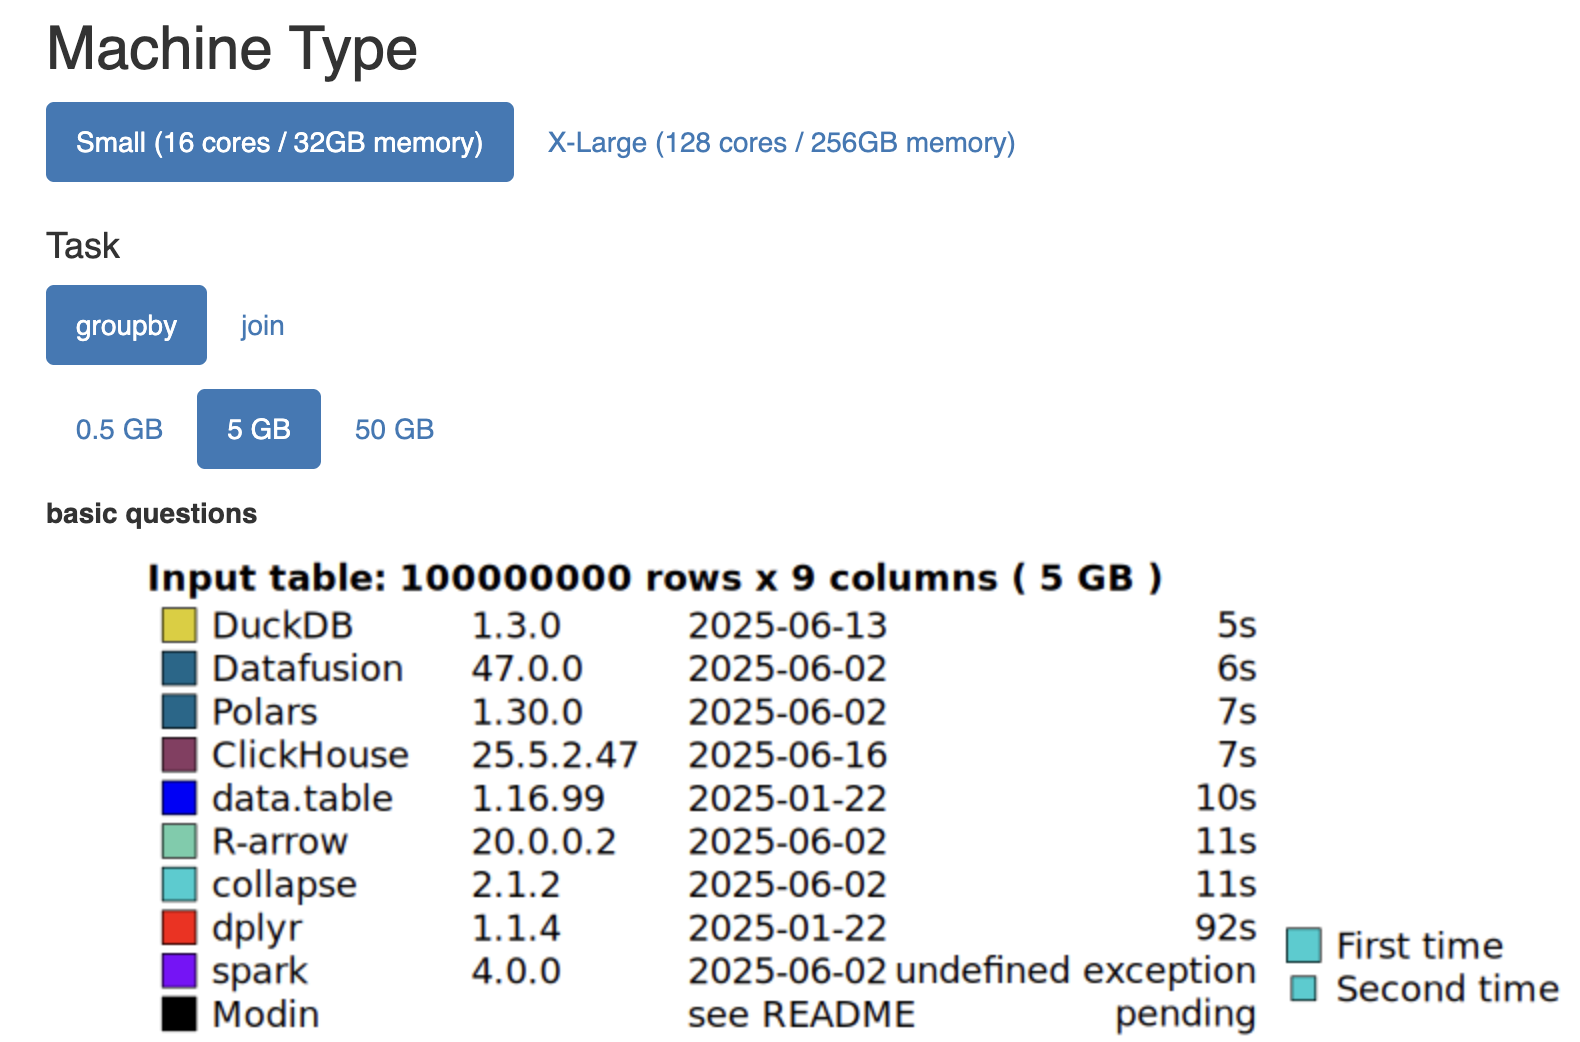Click the Polars legend color square
This screenshot has height=1042, width=1580.
click(x=179, y=712)
